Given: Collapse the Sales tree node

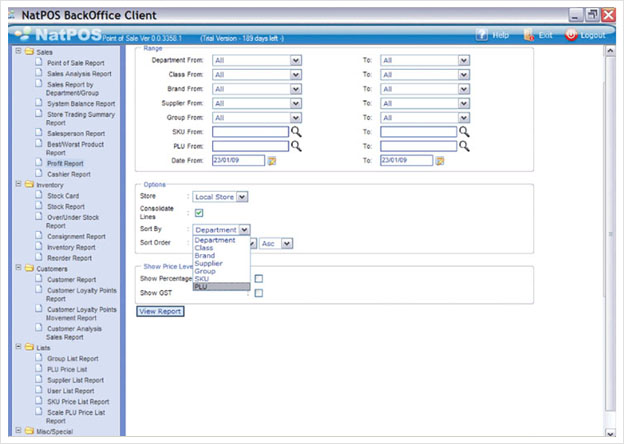Looking at the screenshot, I should tap(18, 51).
